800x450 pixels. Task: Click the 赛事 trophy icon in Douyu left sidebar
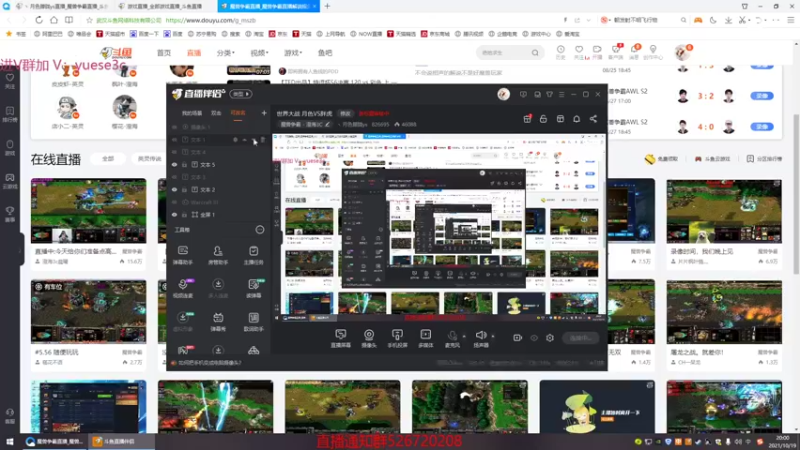pyautogui.click(x=10, y=214)
